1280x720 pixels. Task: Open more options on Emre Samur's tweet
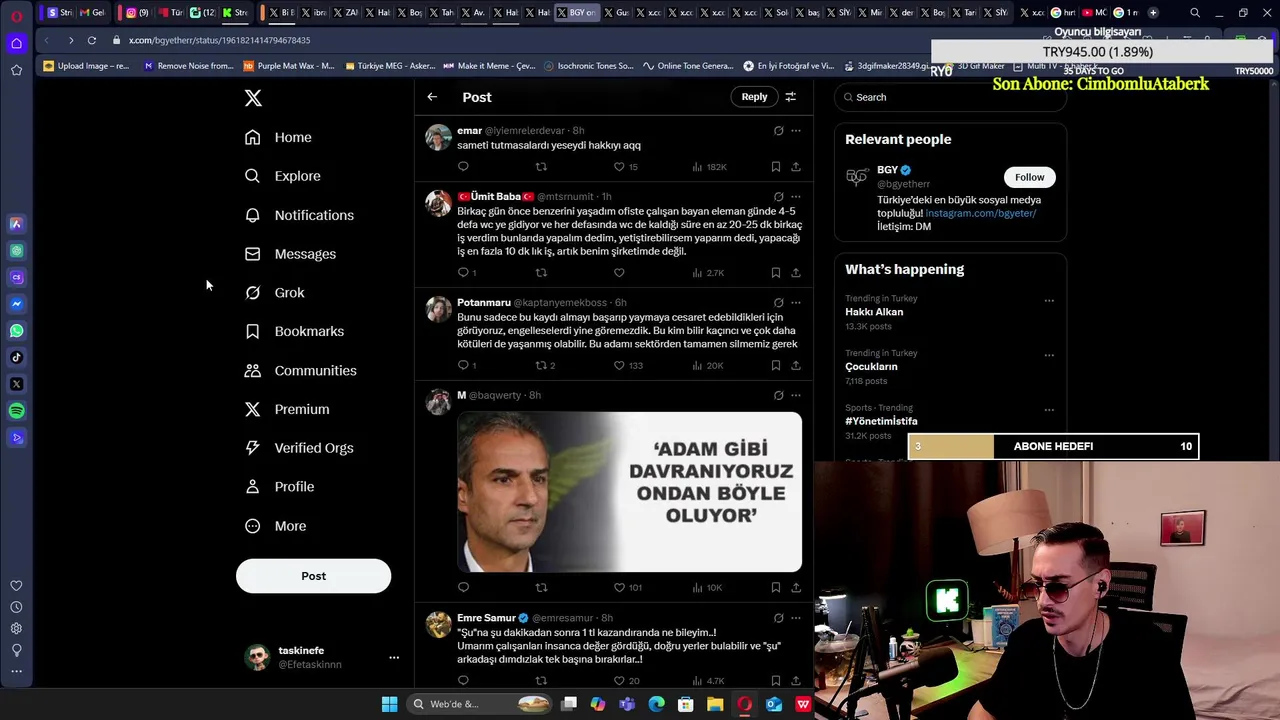(796, 618)
